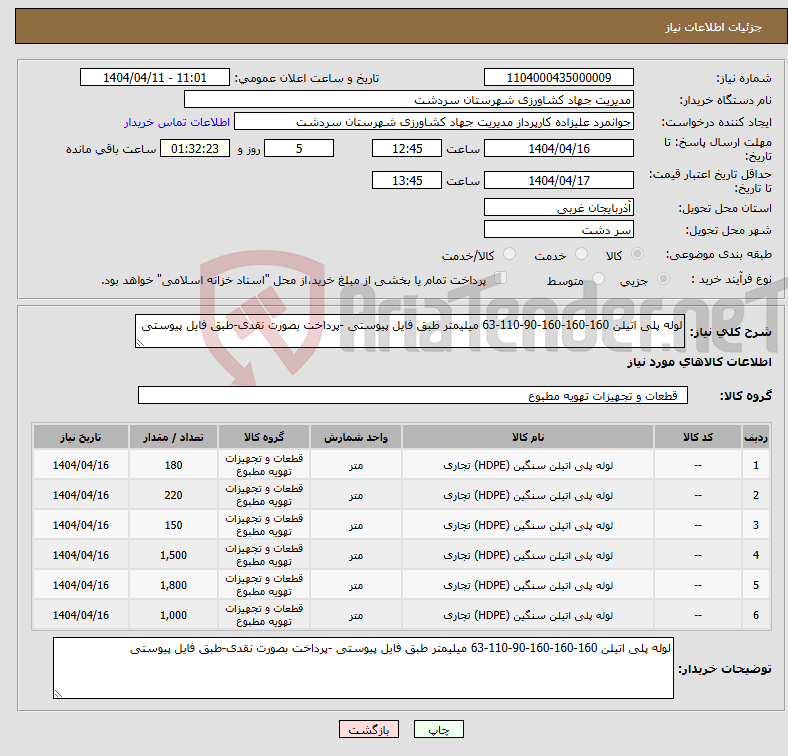Click quantity 180 in row 1
The height and width of the screenshot is (756, 788).
point(173,465)
